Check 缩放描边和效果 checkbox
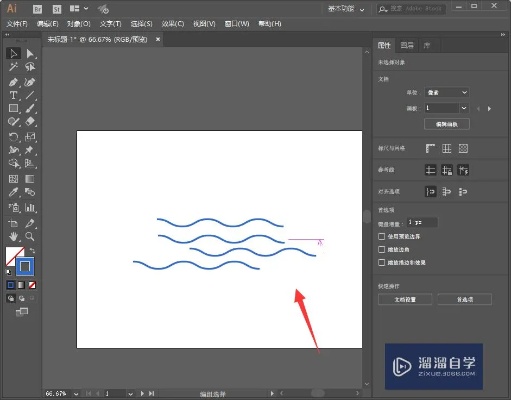The image size is (511, 400). click(x=382, y=262)
